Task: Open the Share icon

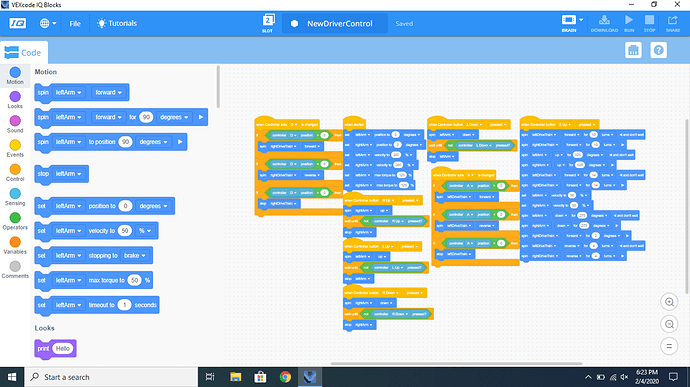Action: [672, 20]
